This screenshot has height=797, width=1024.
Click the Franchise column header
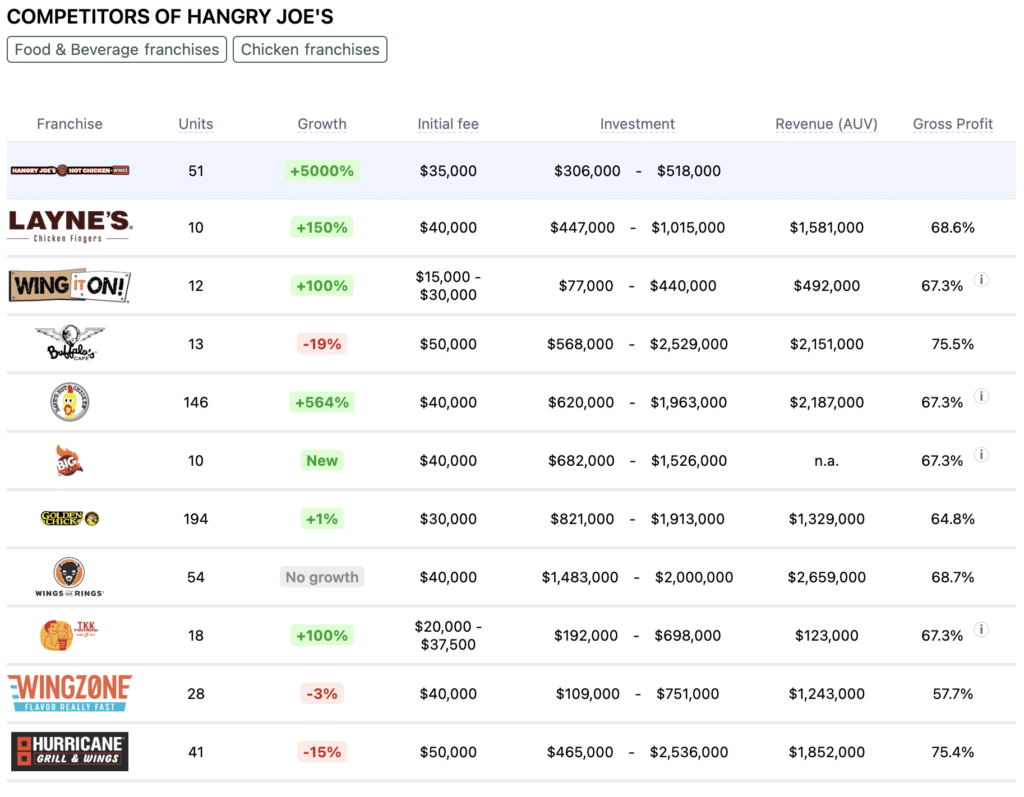tap(70, 124)
